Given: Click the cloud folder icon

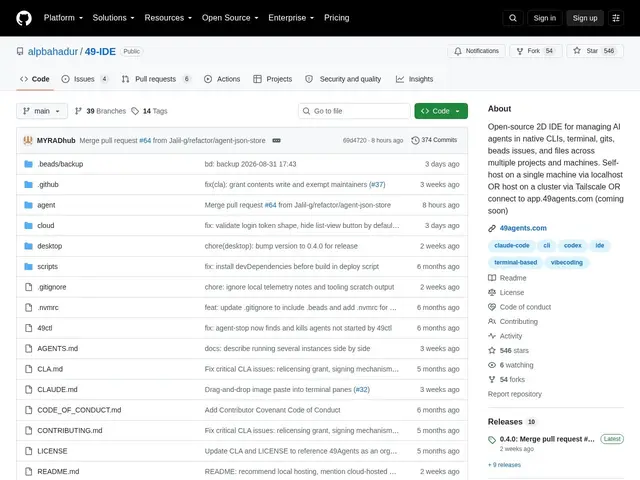Looking at the screenshot, I should (x=28, y=225).
